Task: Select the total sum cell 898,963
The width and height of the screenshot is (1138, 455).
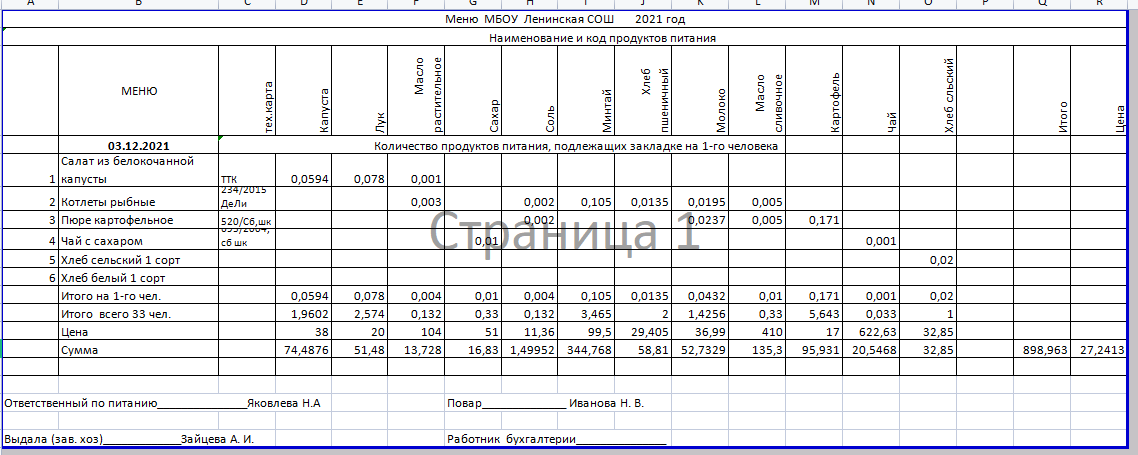Action: click(1042, 351)
